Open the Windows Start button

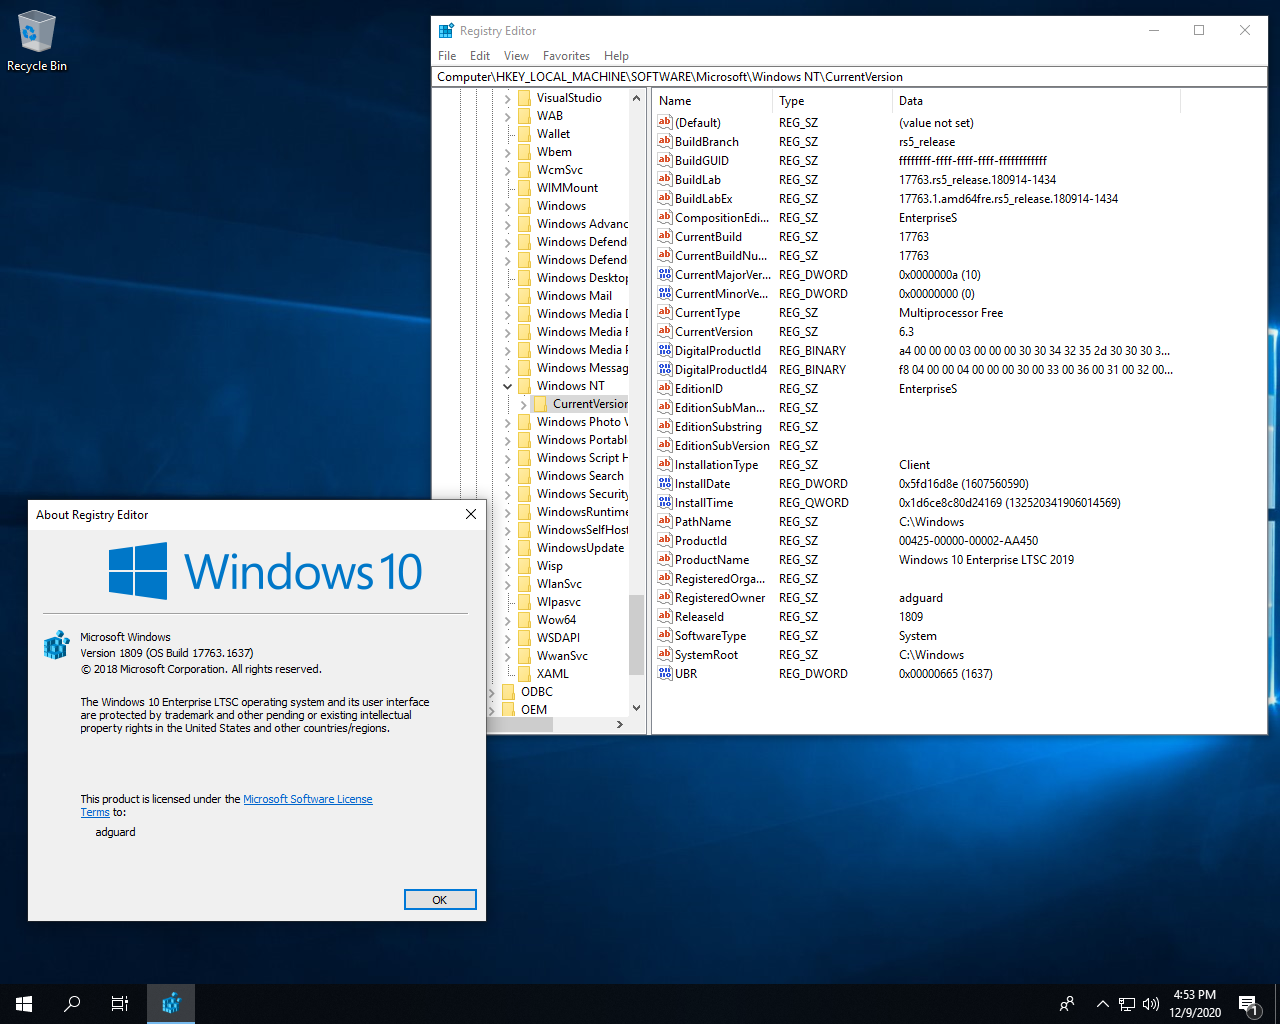(24, 1004)
